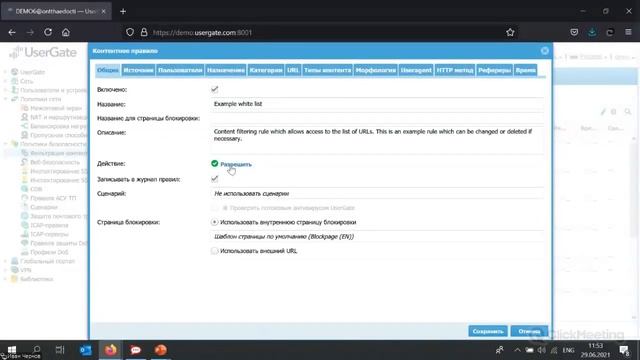
Task: Open the URL tab
Action: point(293,70)
